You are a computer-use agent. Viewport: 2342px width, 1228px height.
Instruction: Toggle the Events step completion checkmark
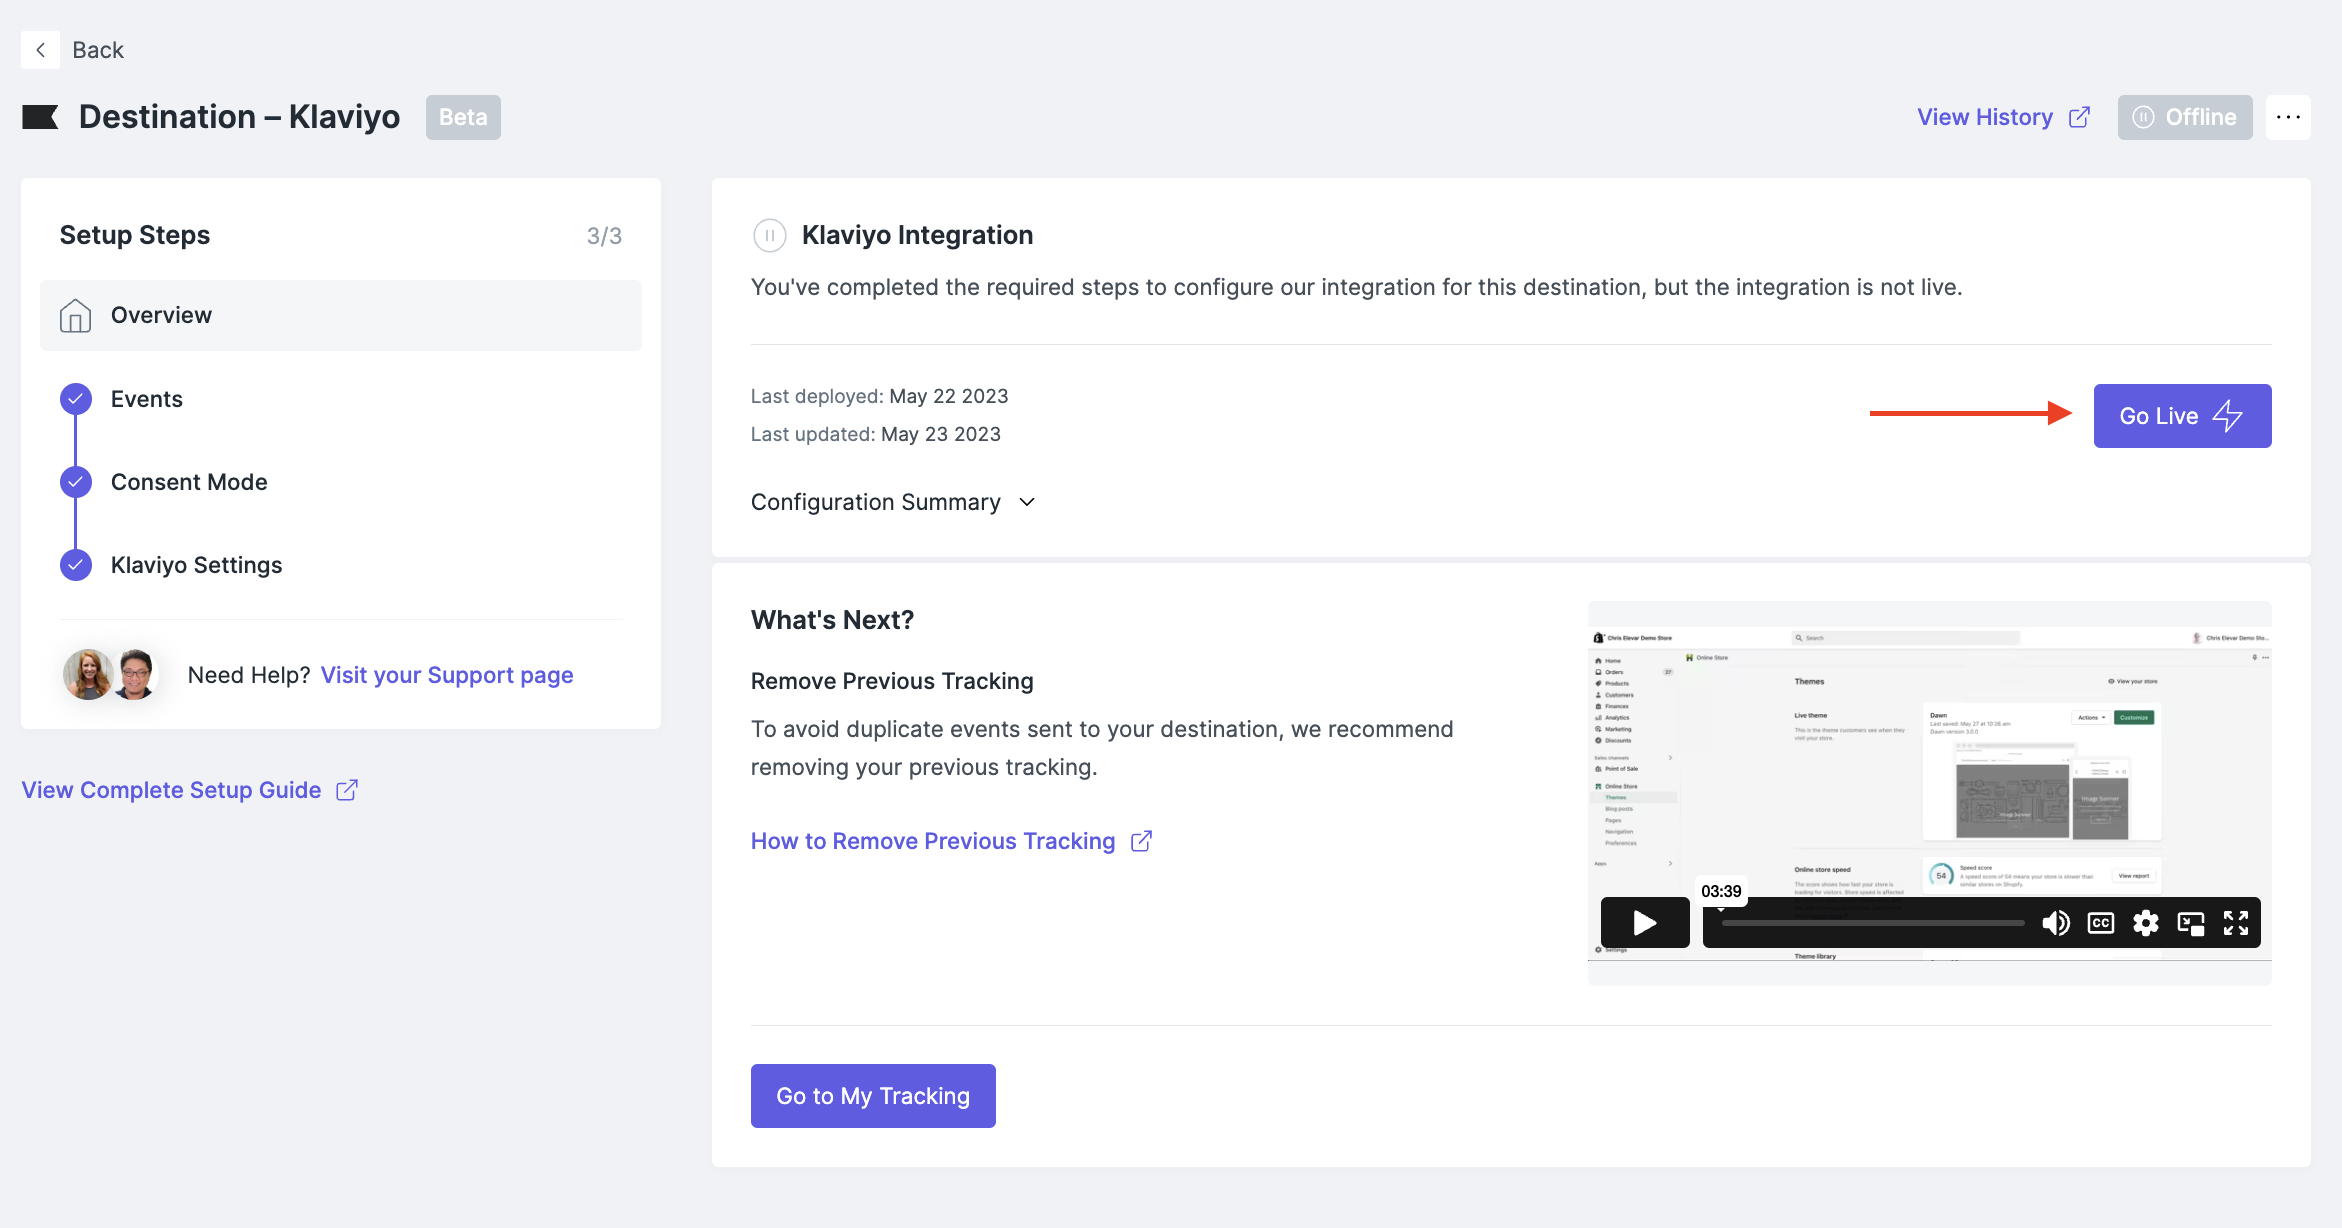coord(75,397)
